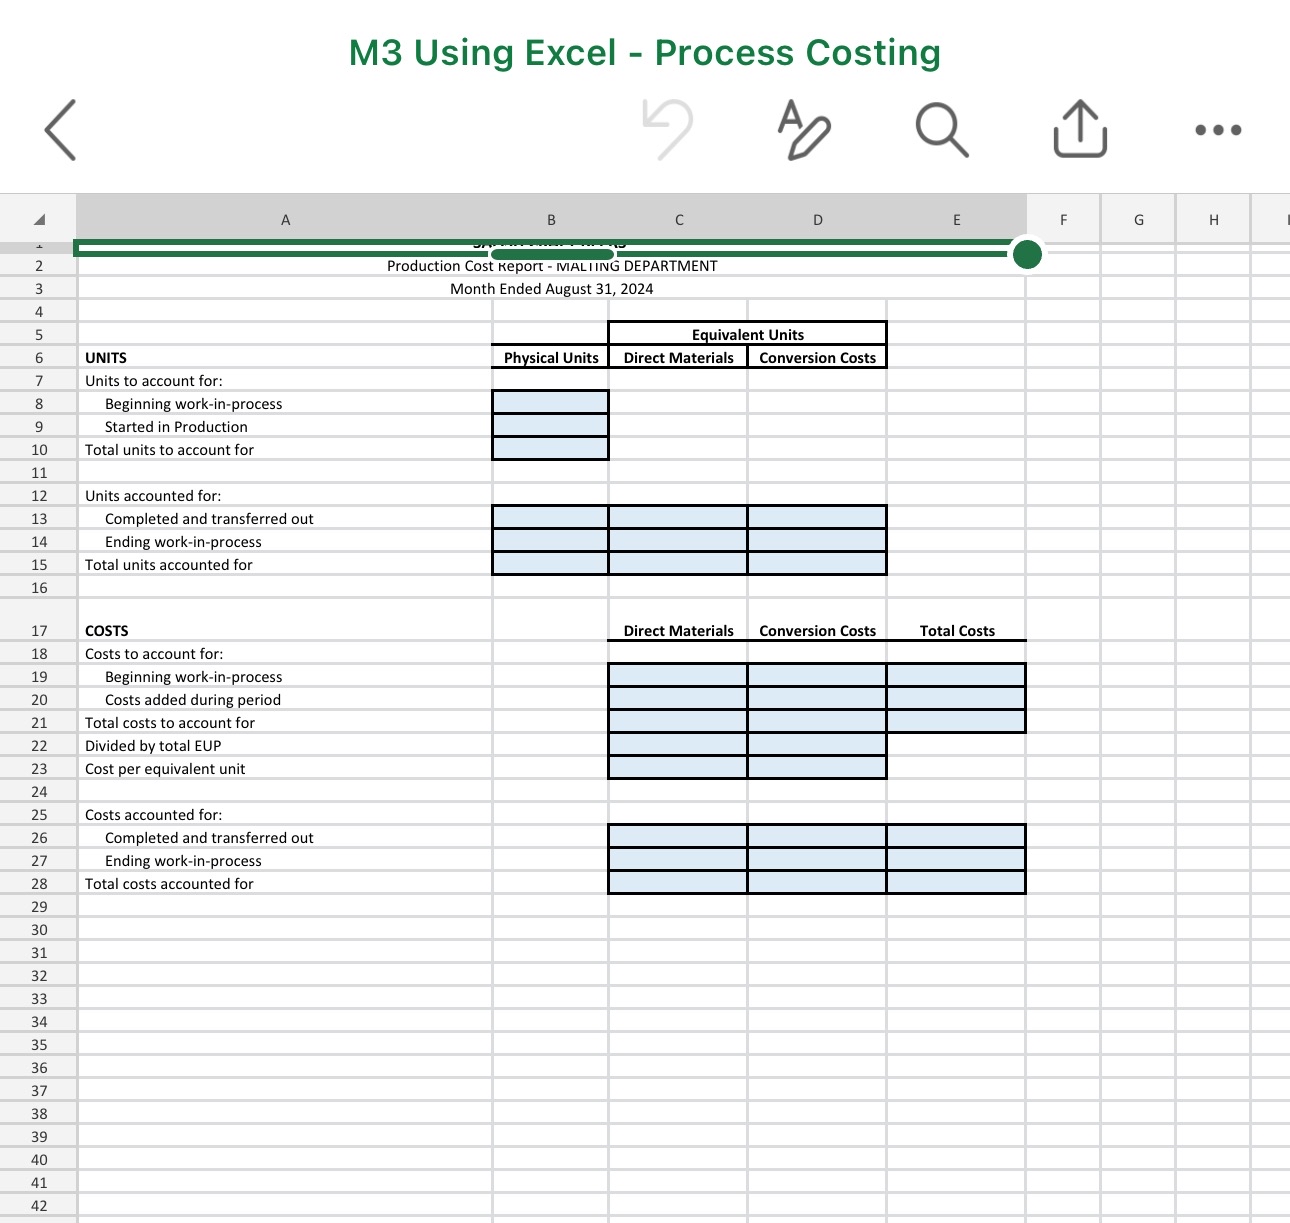Viewport: 1290px width, 1223px height.
Task: Open the Share sheet icon
Action: click(1078, 129)
